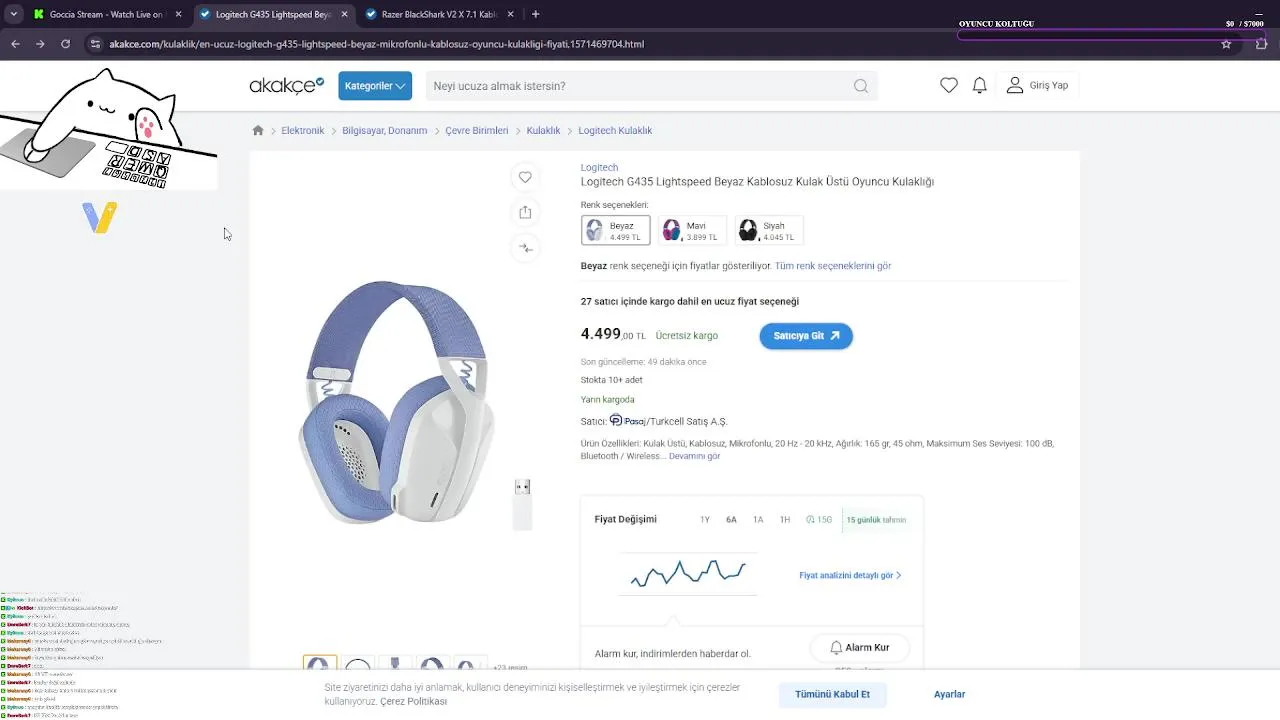Click the site info icon in address bar
This screenshot has width=1280, height=720.
tap(95, 44)
